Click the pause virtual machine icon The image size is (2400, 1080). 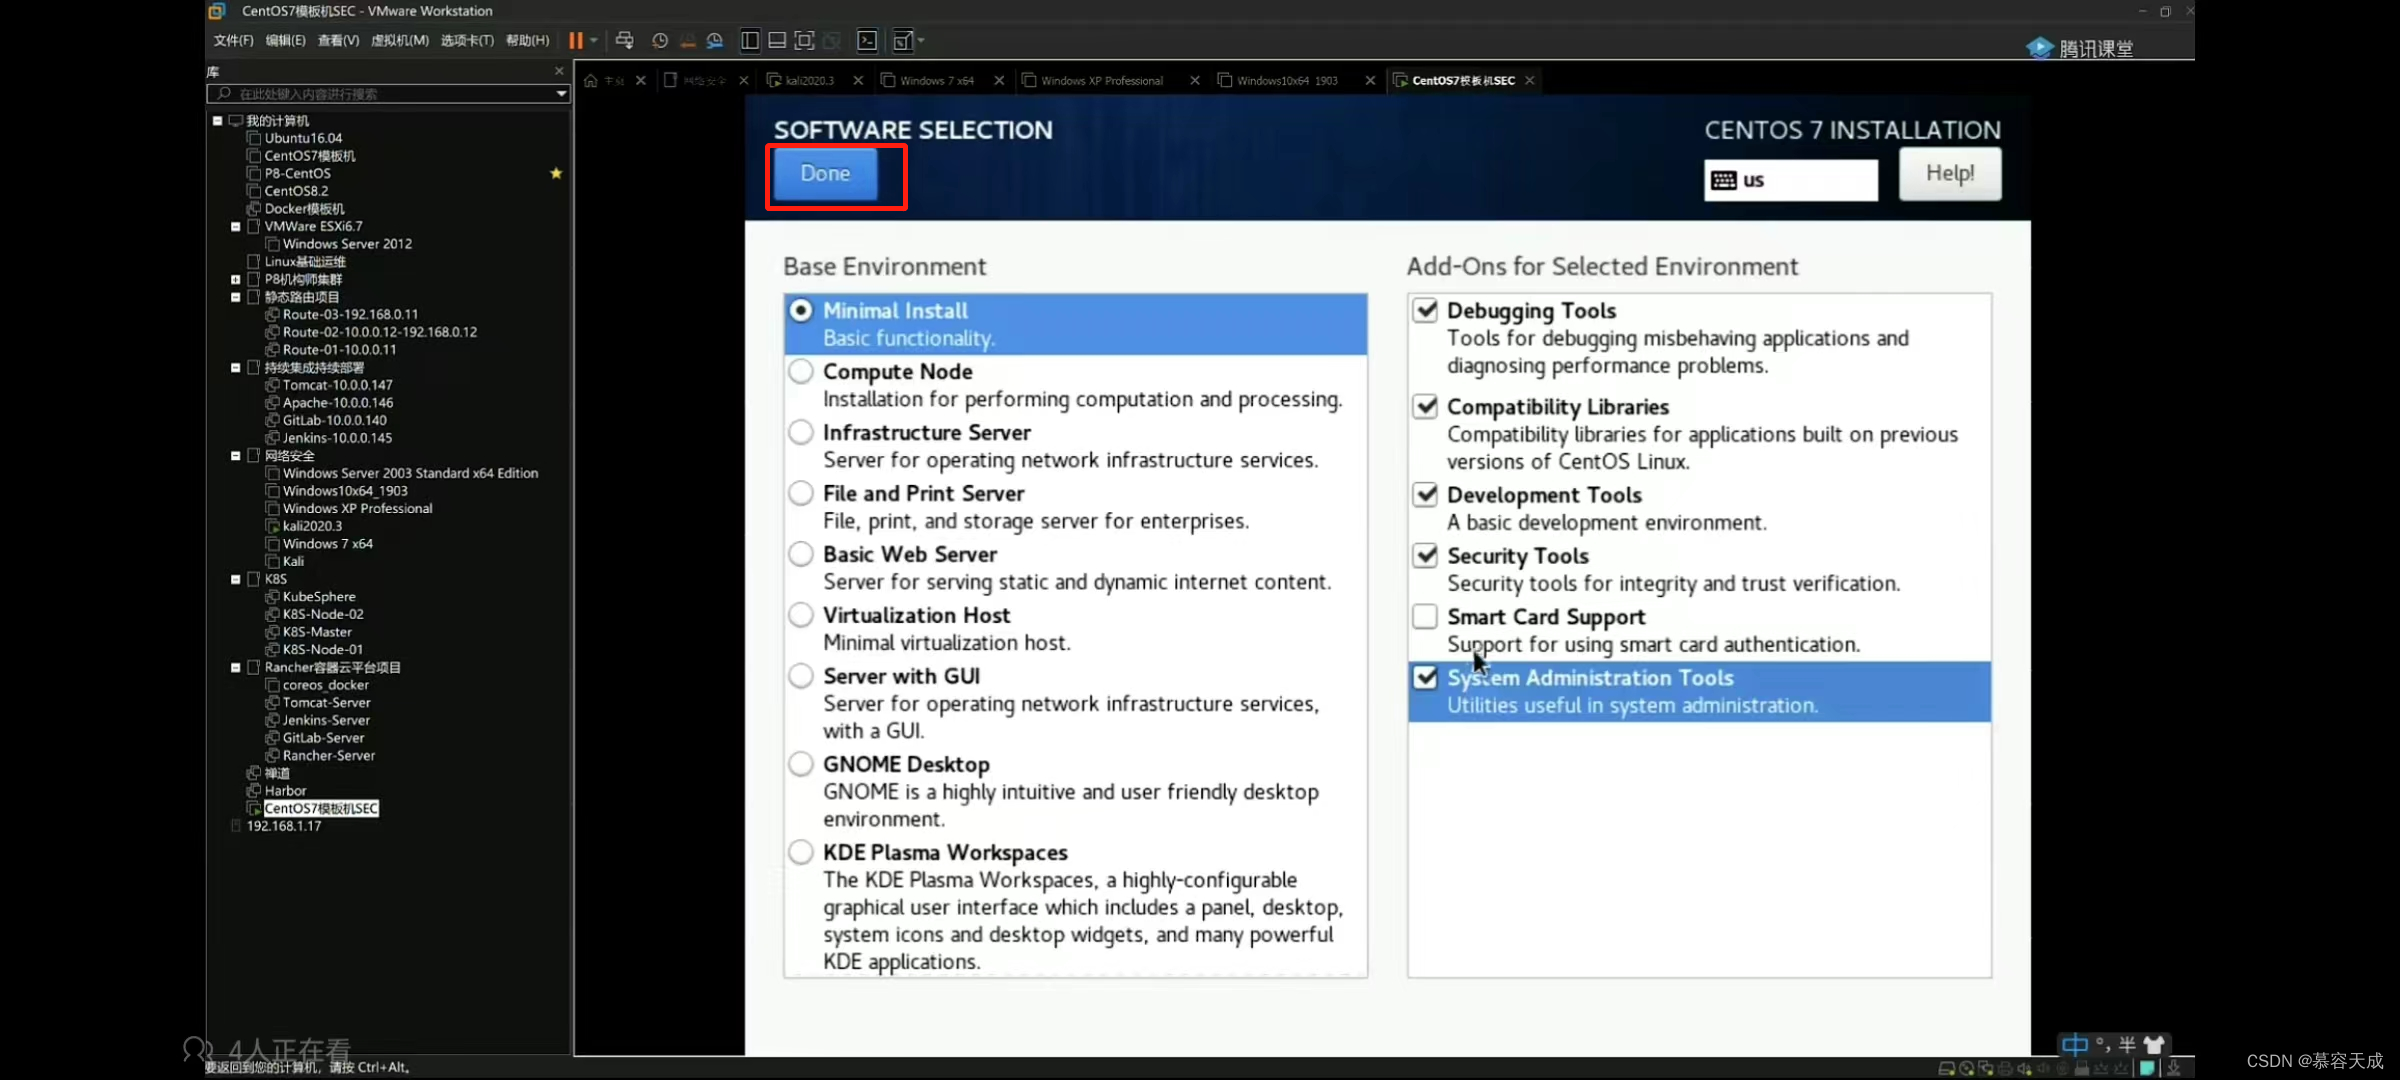[x=576, y=41]
